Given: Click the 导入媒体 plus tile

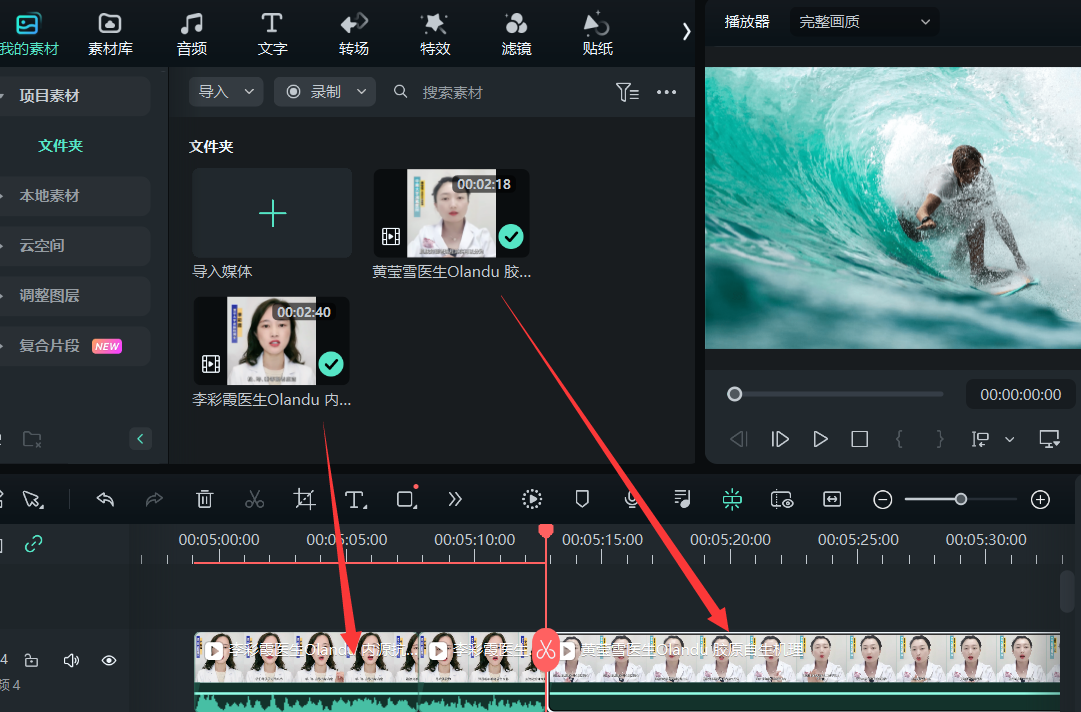Looking at the screenshot, I should click(272, 213).
